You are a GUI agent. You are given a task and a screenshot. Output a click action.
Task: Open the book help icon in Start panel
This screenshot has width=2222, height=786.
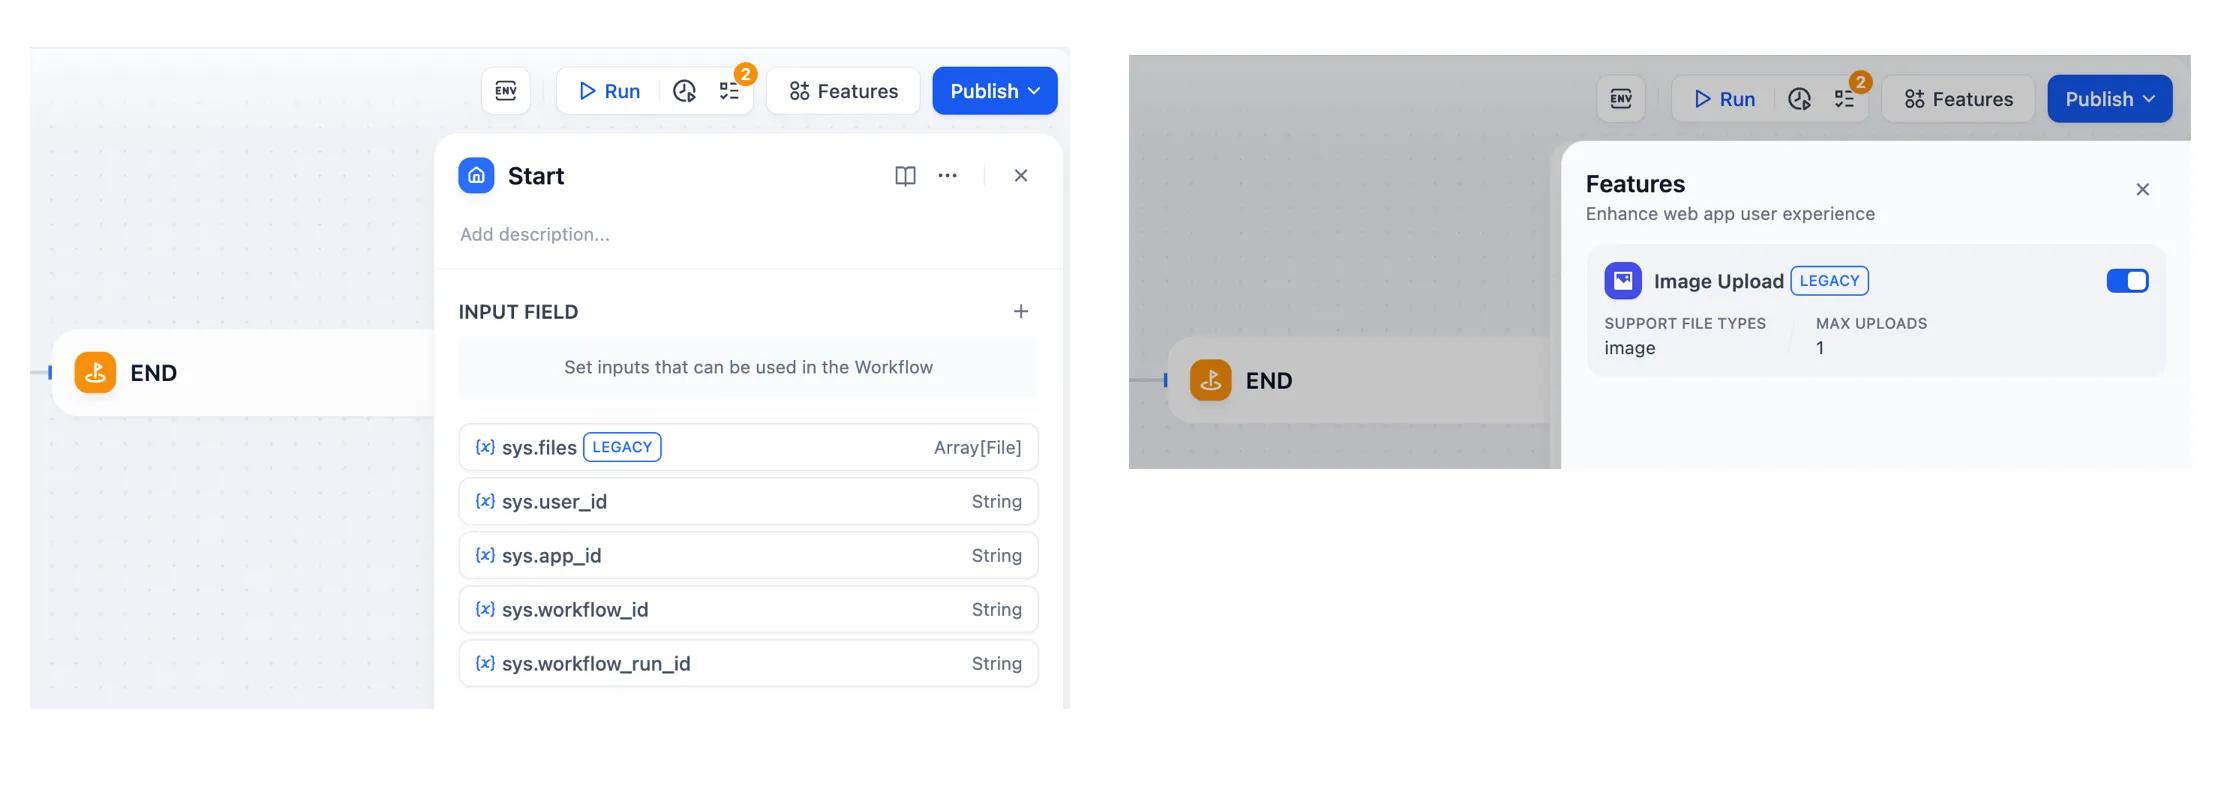pyautogui.click(x=905, y=176)
